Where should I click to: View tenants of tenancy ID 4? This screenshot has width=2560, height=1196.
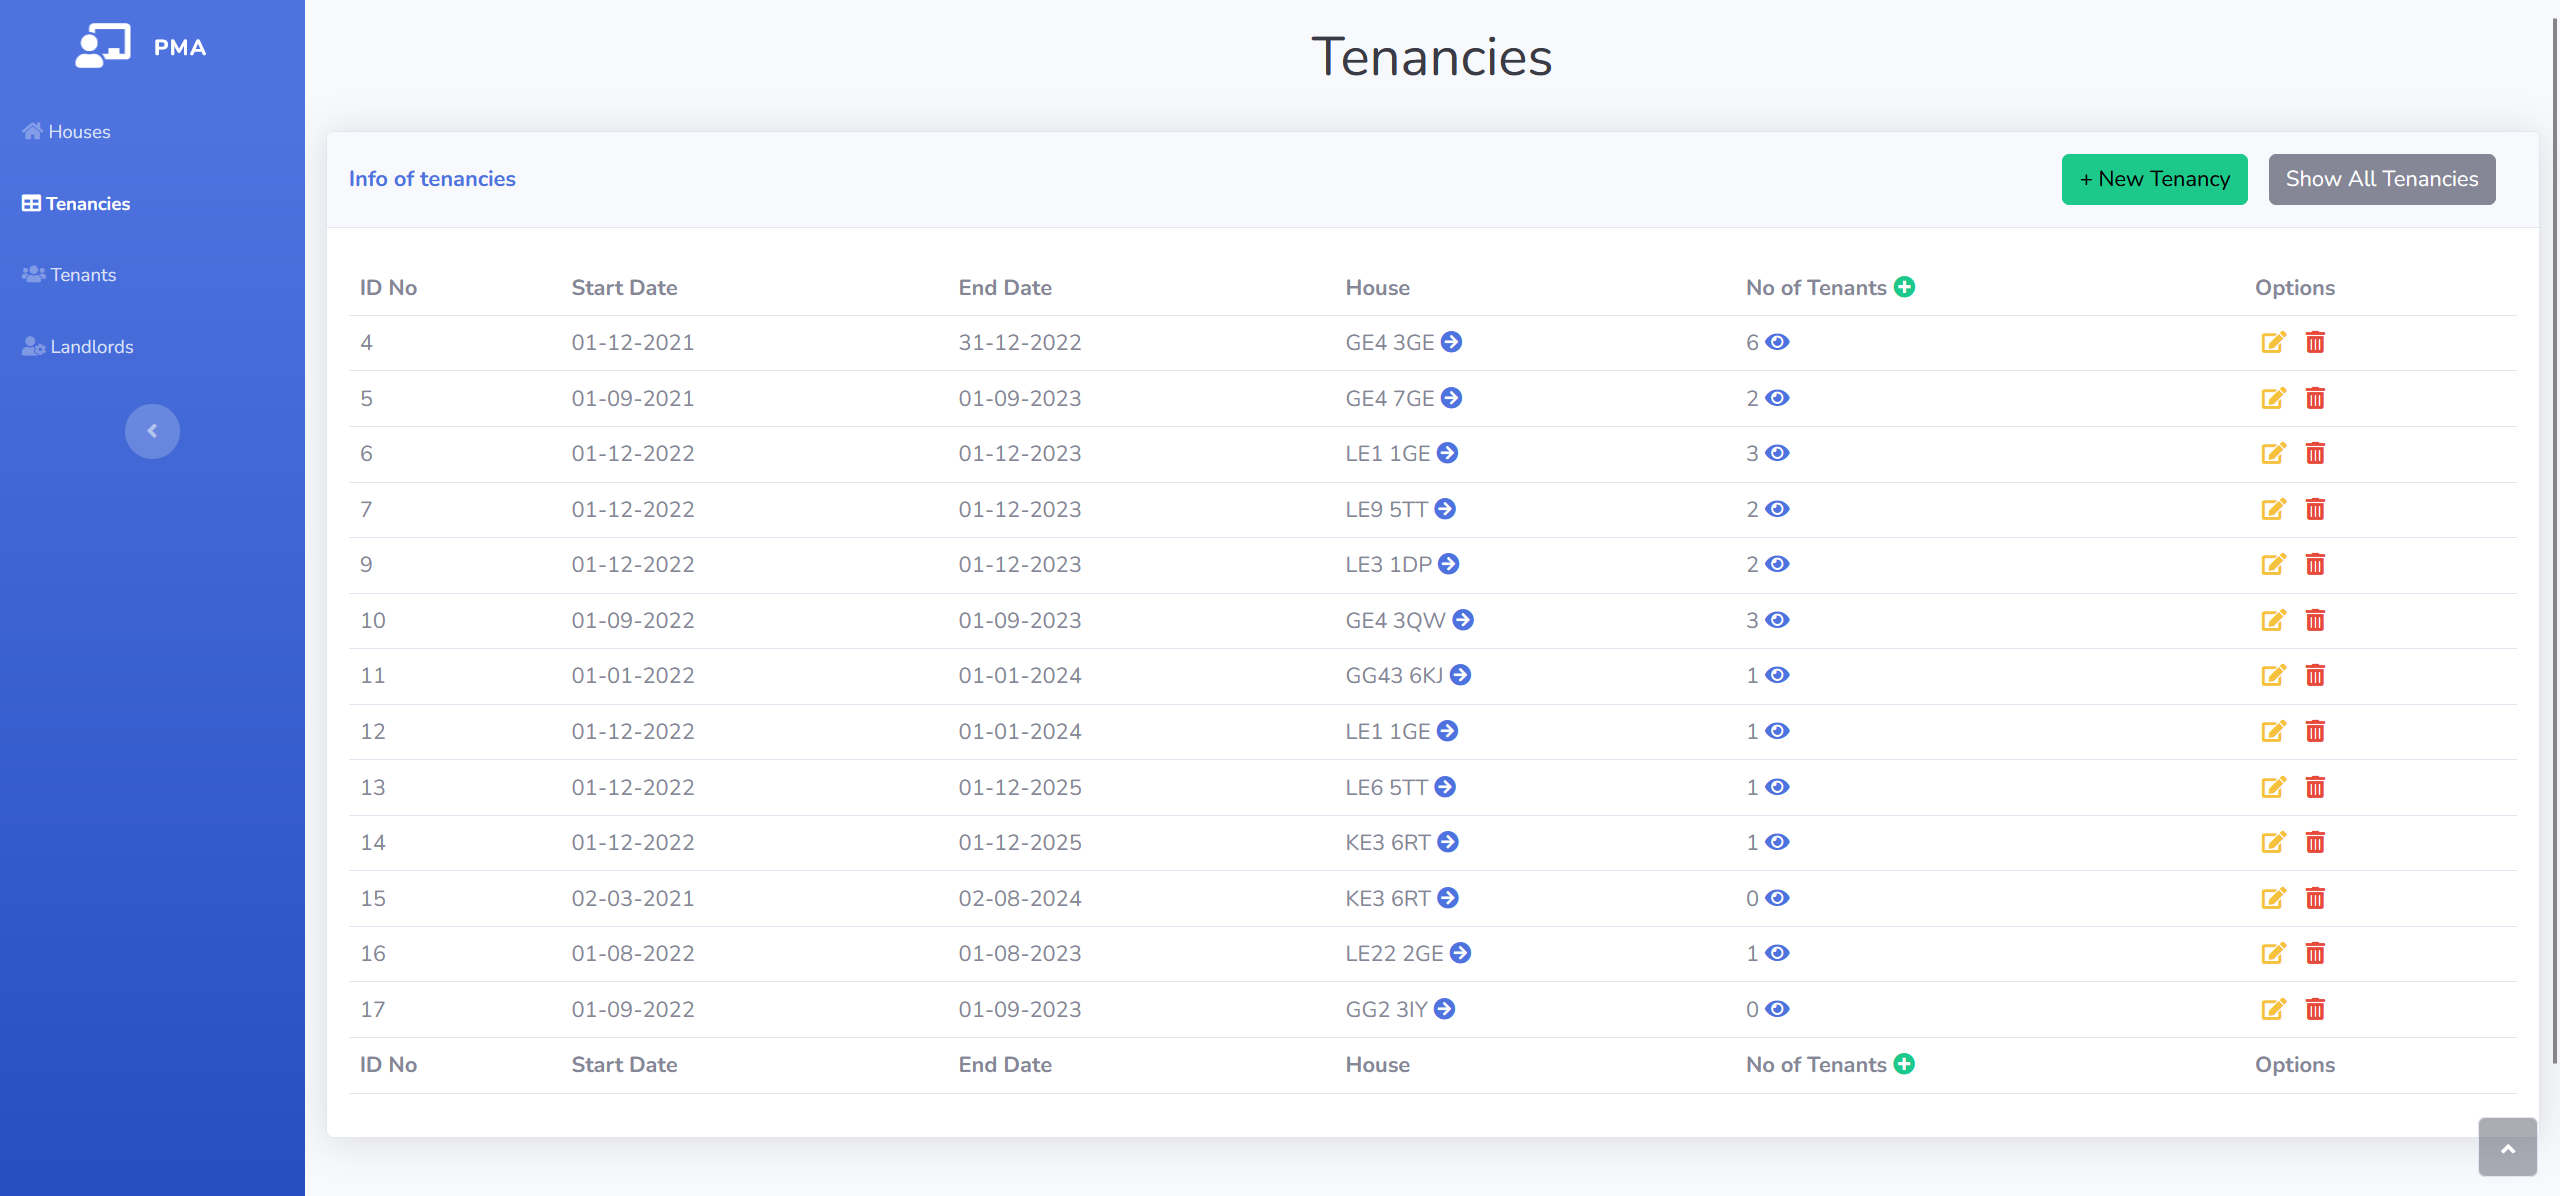click(1777, 342)
